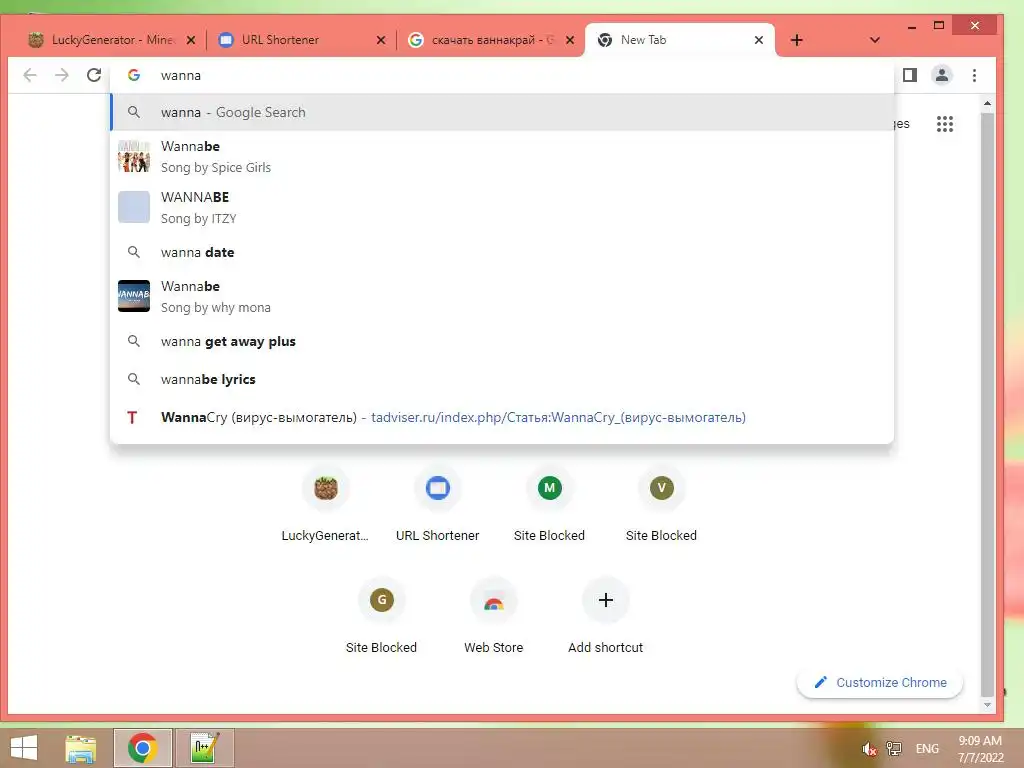Open the Google apps grid
This screenshot has width=1024, height=768.
[x=944, y=123]
